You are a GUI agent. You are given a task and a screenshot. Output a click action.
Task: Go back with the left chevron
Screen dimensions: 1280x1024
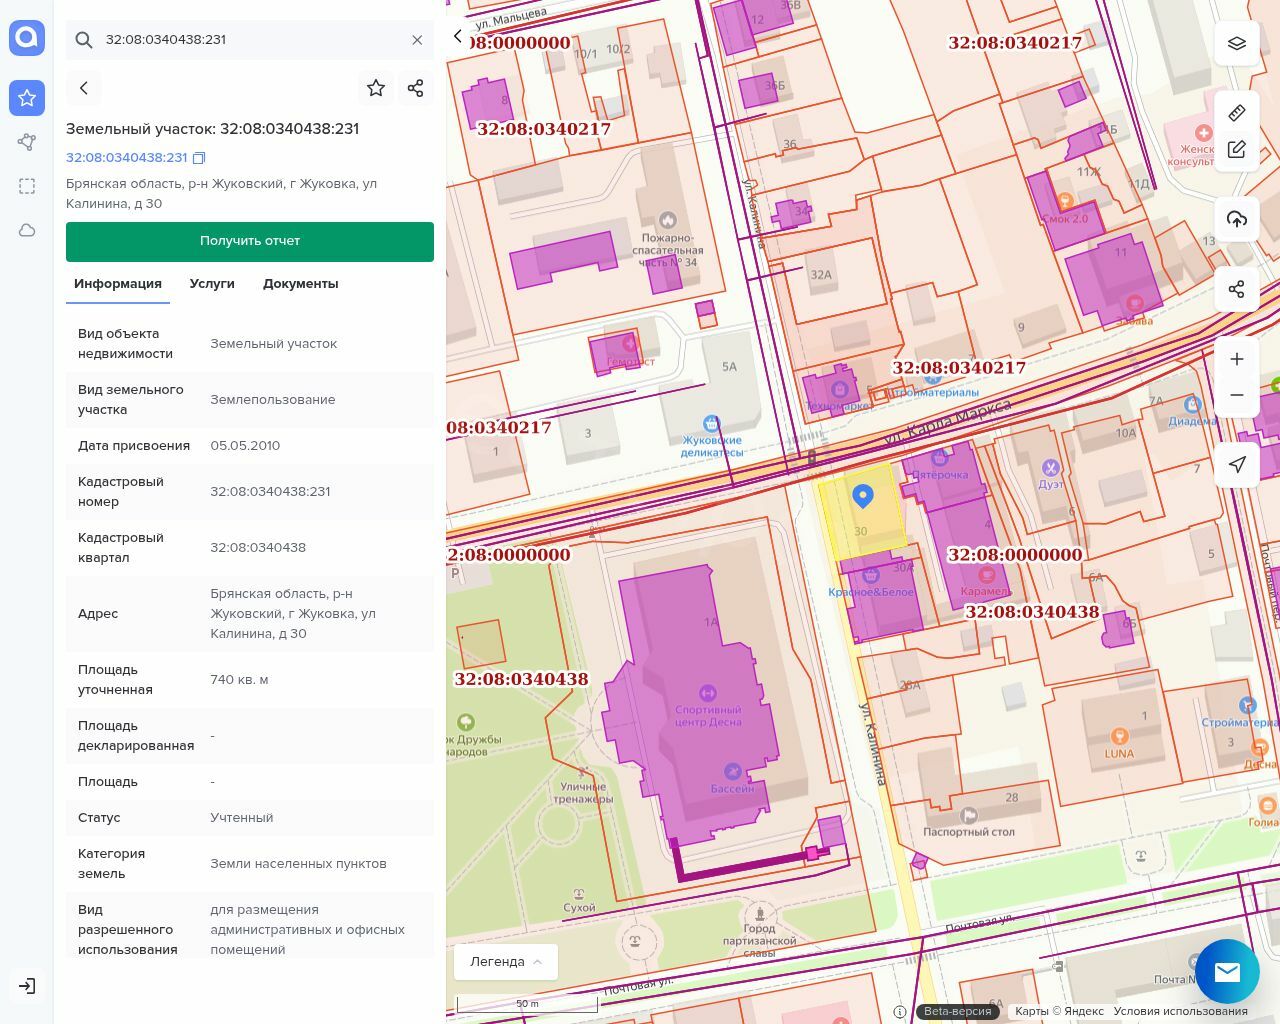(x=84, y=88)
